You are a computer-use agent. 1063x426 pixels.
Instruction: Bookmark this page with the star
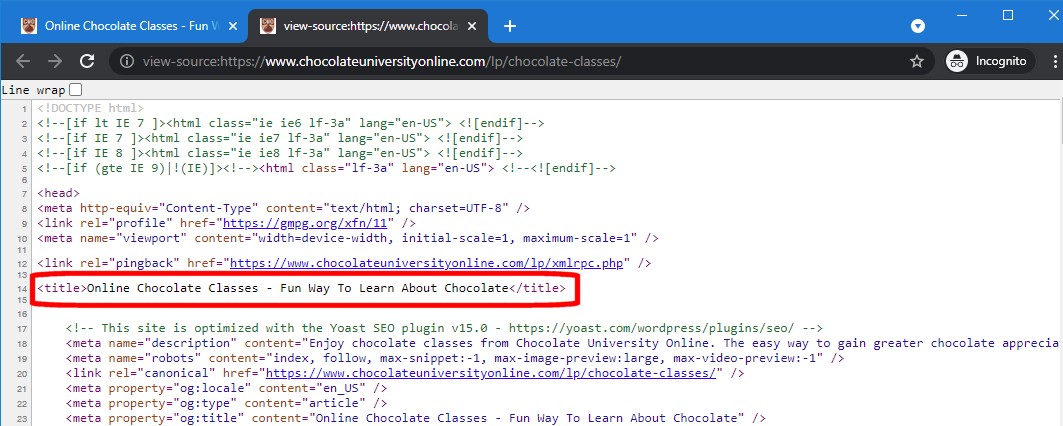(x=917, y=62)
